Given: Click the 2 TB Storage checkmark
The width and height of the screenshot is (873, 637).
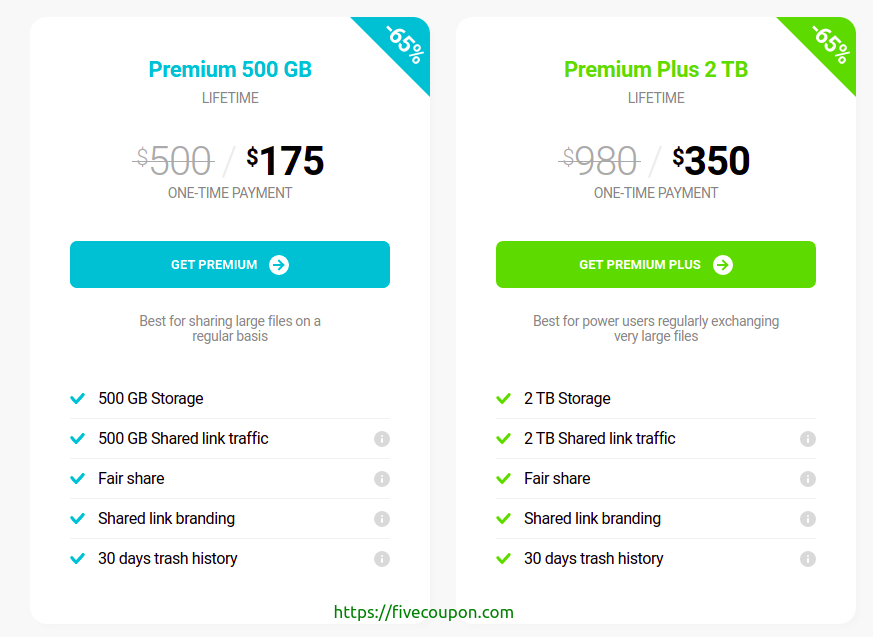Looking at the screenshot, I should 503,399.
